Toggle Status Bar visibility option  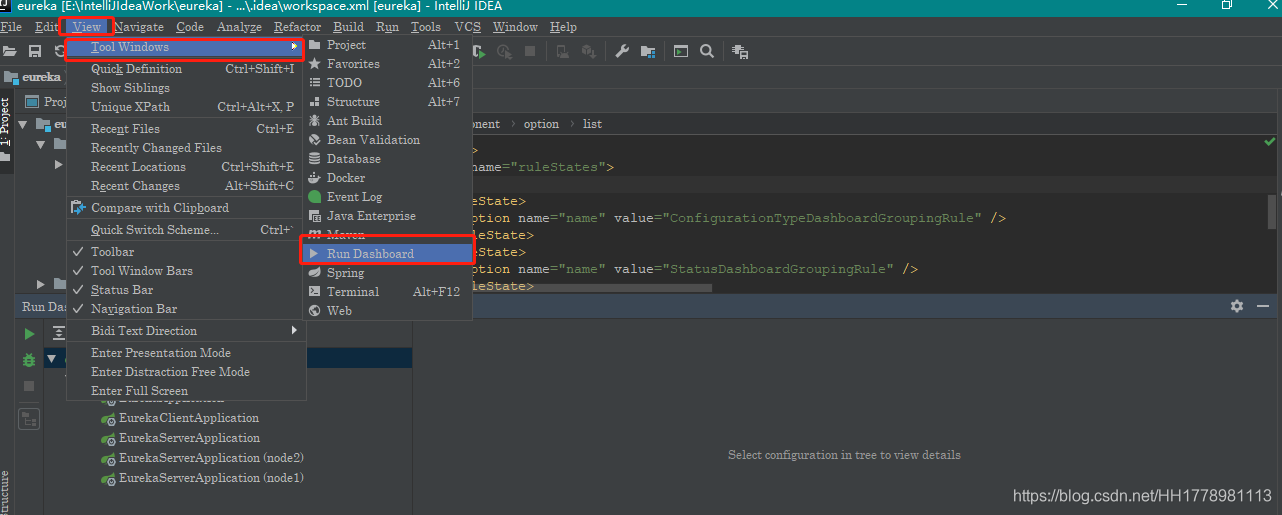185,290
